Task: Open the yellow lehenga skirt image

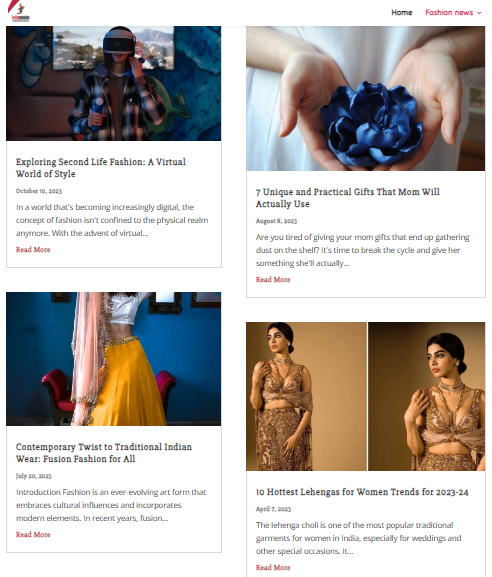Action: coord(113,359)
